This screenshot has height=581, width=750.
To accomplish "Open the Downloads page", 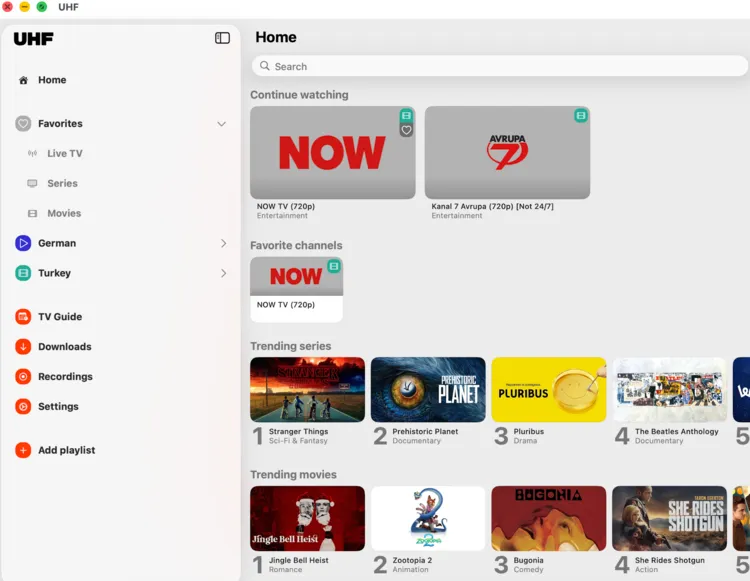I will pos(65,347).
